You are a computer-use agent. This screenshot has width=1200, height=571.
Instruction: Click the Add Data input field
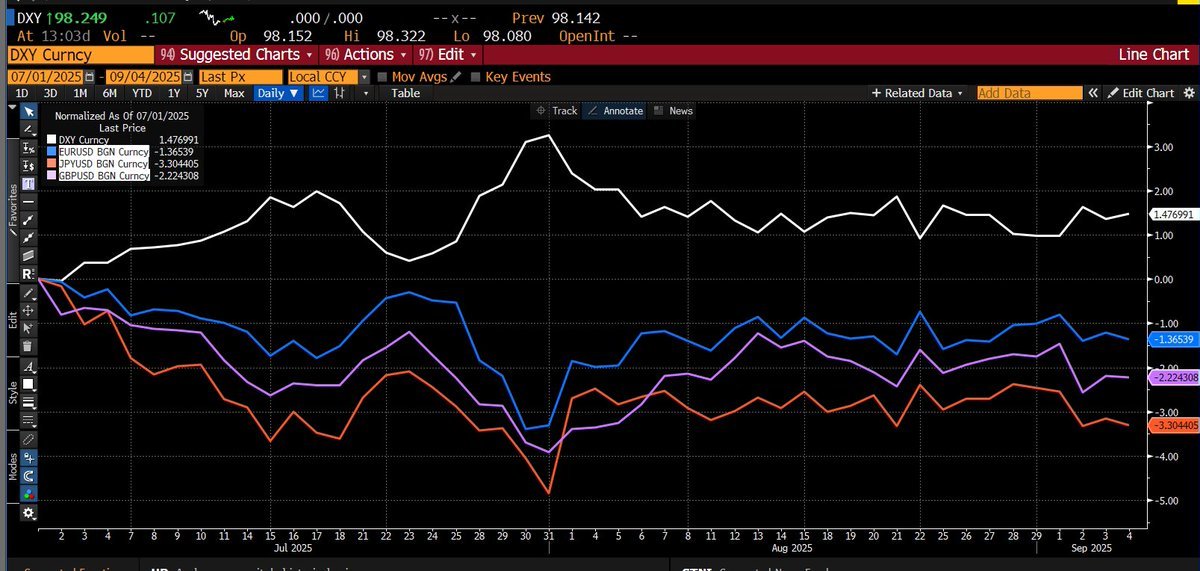click(1028, 93)
